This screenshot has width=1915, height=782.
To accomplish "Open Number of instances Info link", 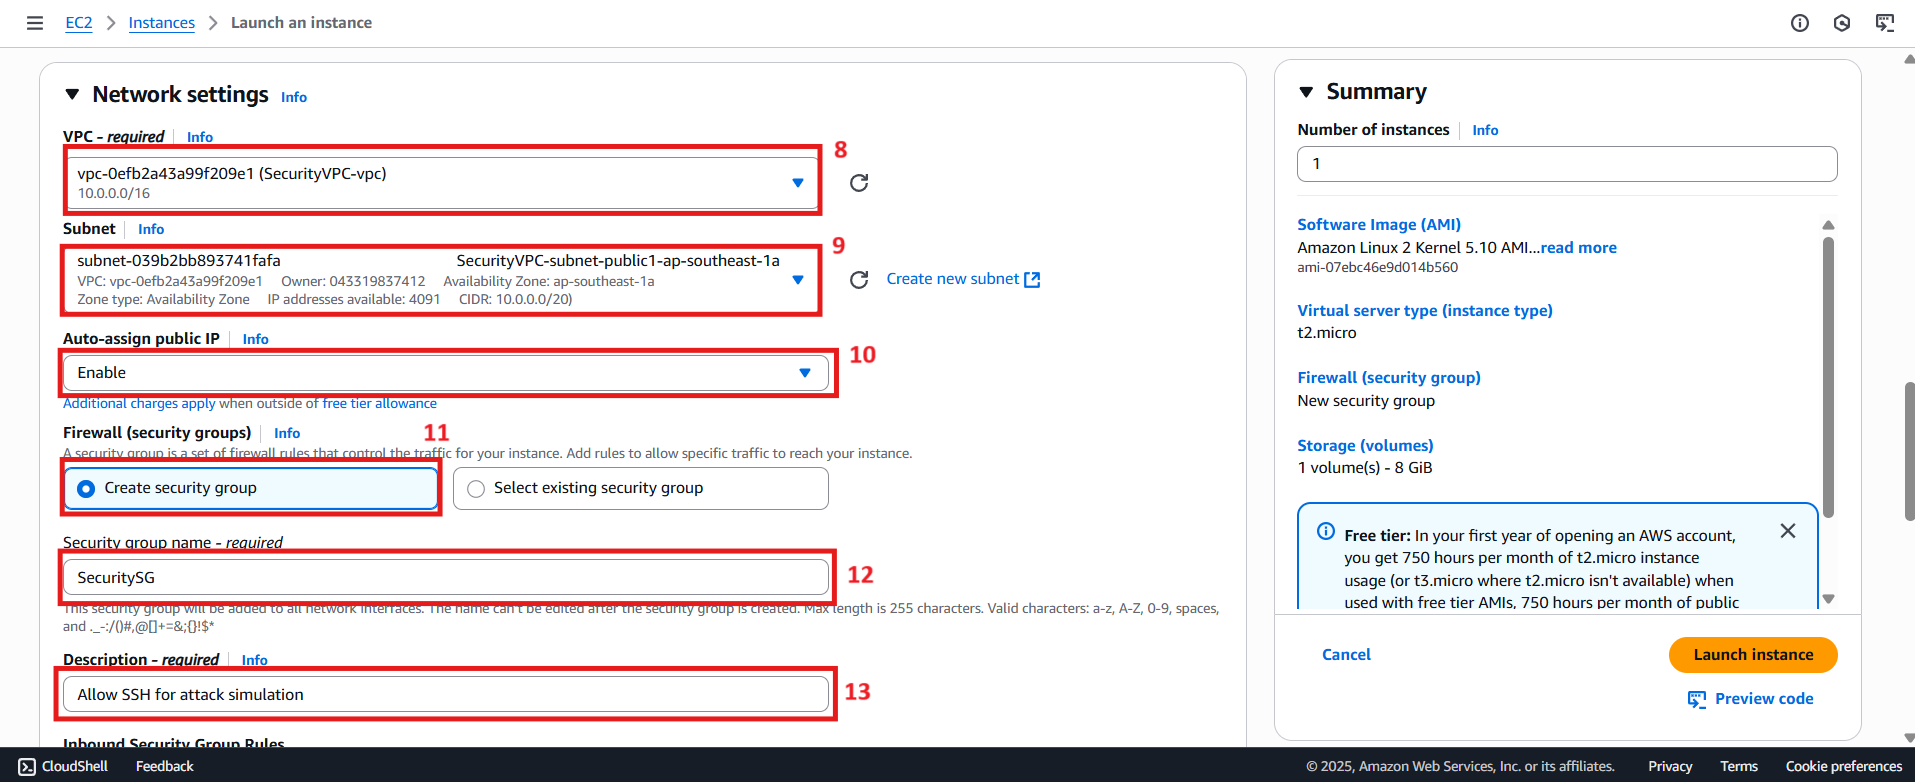I will click(x=1485, y=130).
